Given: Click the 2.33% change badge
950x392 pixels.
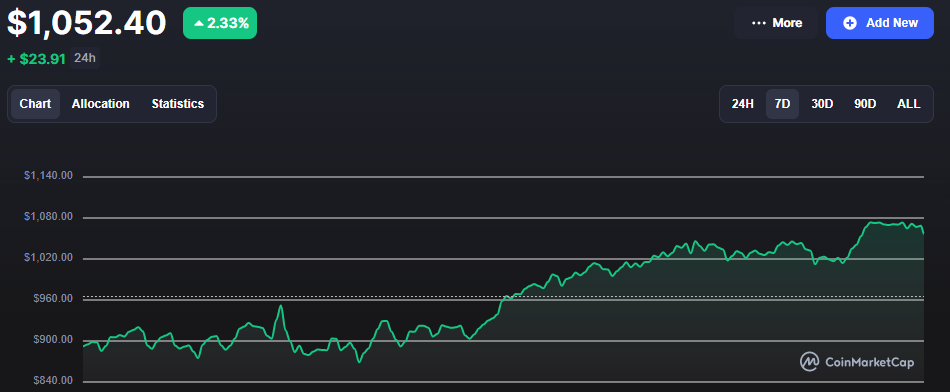Looking at the screenshot, I should point(220,24).
